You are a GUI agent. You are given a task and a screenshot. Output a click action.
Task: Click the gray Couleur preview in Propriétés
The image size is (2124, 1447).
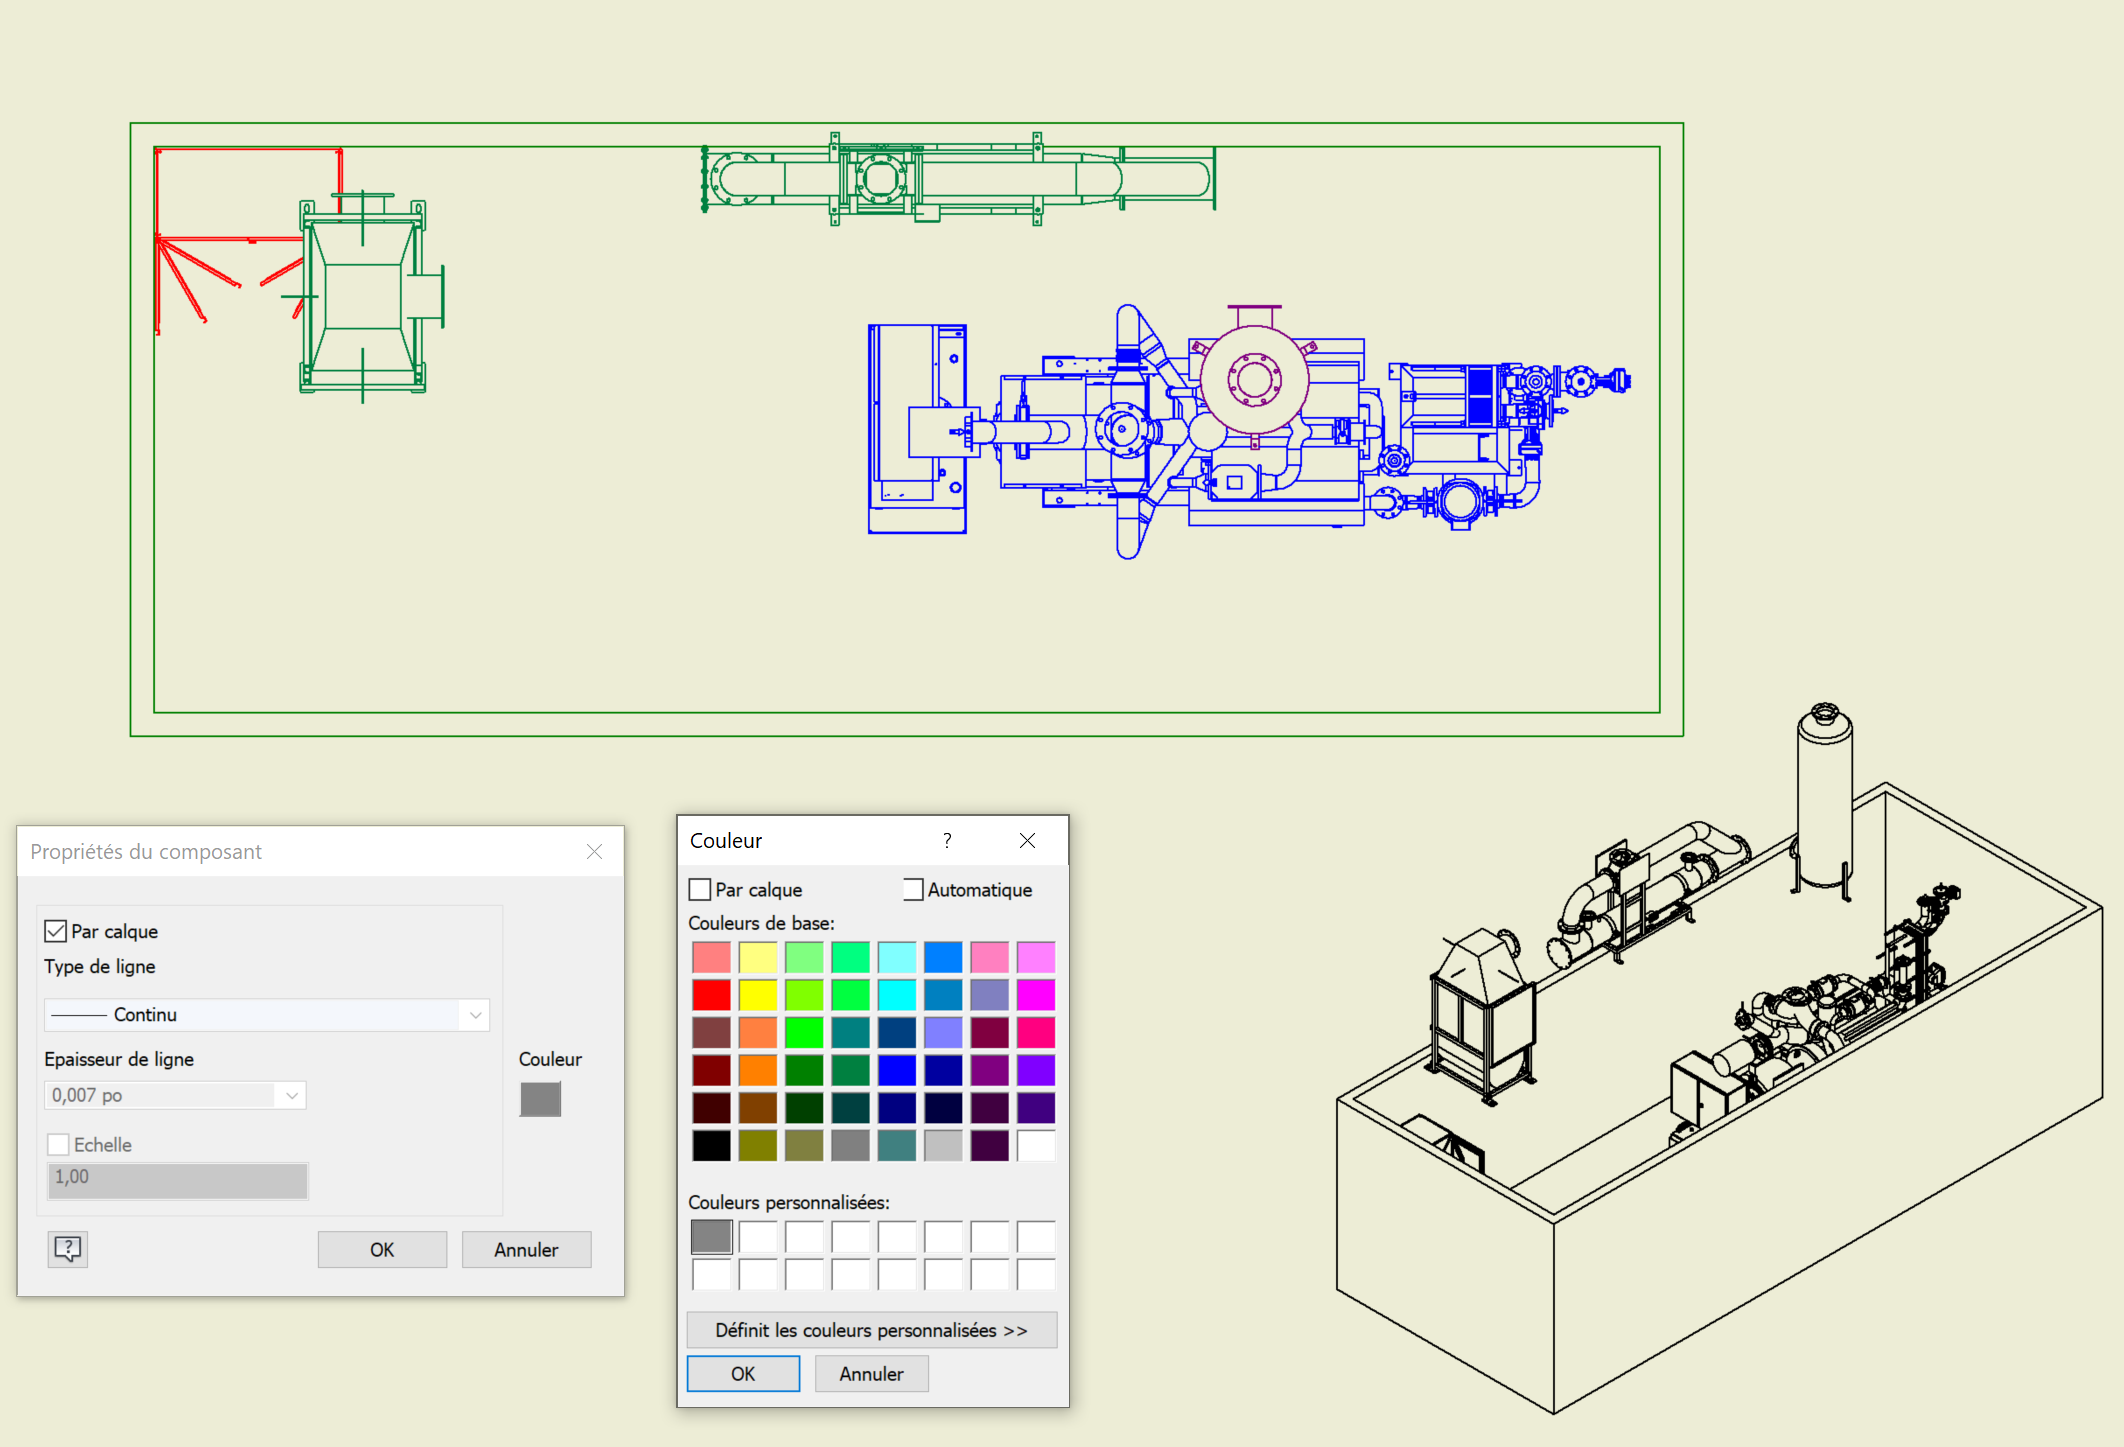540,1099
